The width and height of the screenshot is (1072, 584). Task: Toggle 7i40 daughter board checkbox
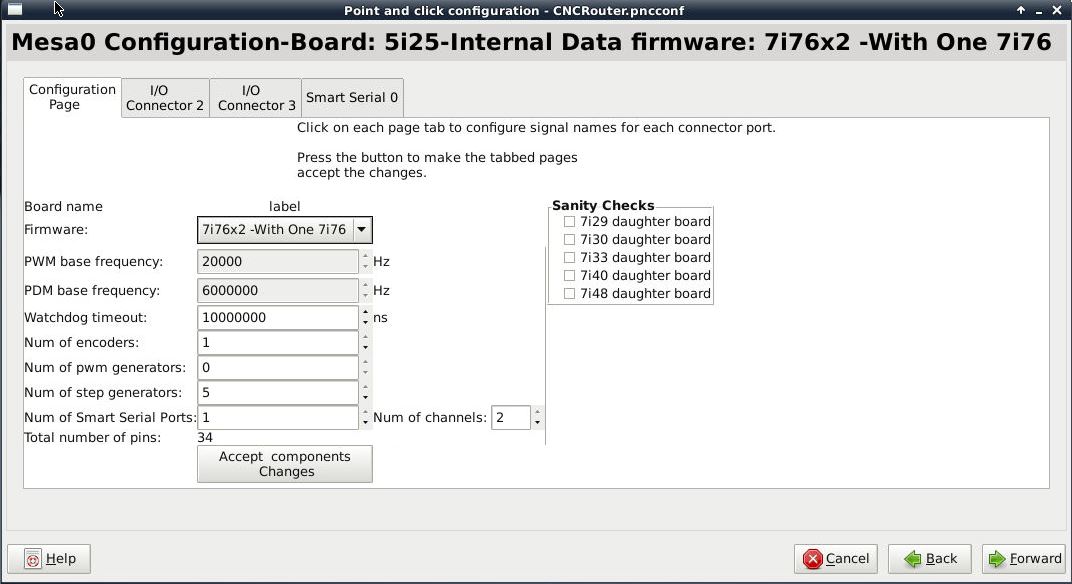click(x=569, y=276)
